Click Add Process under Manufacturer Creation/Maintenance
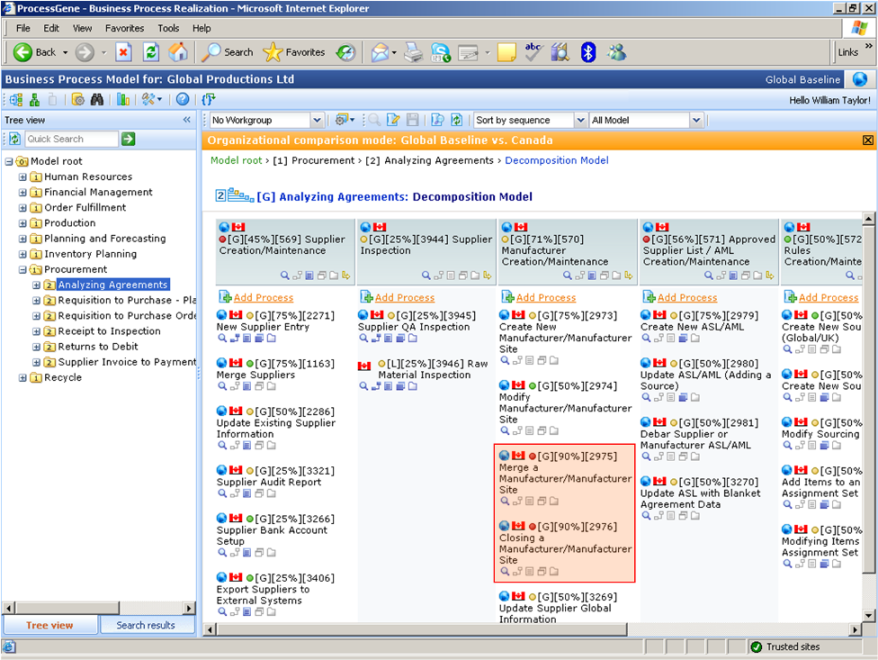The width and height of the screenshot is (878, 660). click(545, 298)
